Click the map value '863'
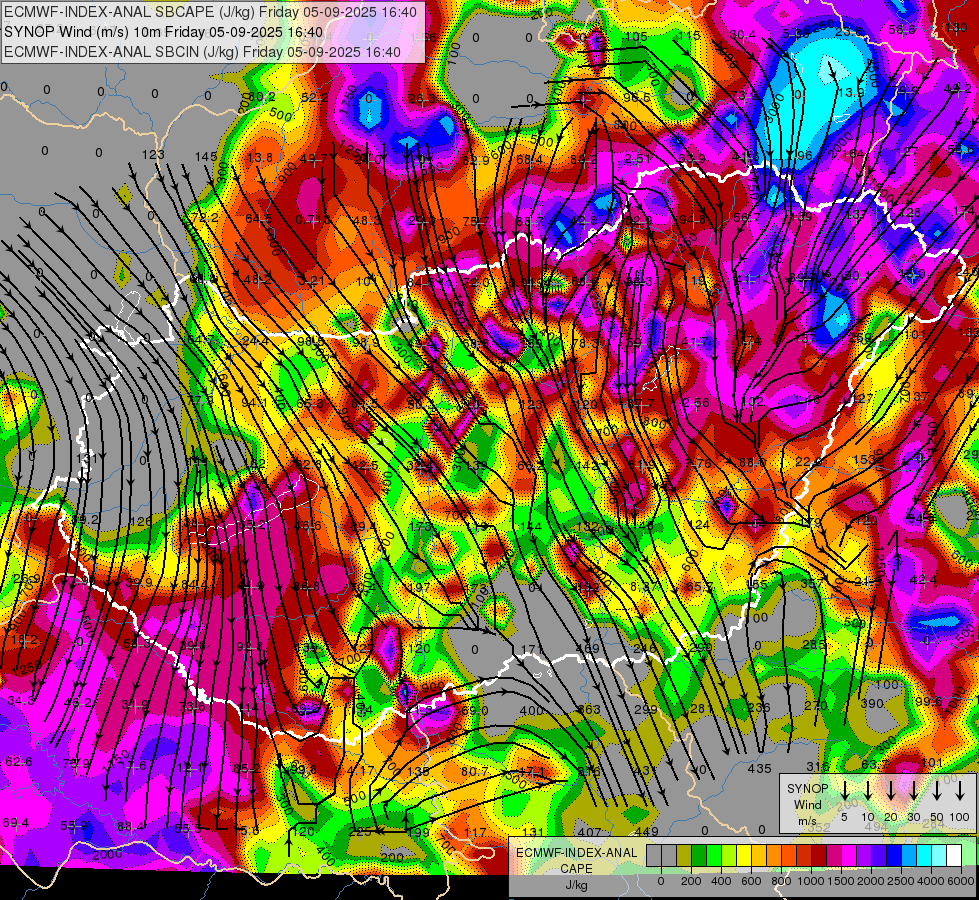 pyautogui.click(x=589, y=710)
